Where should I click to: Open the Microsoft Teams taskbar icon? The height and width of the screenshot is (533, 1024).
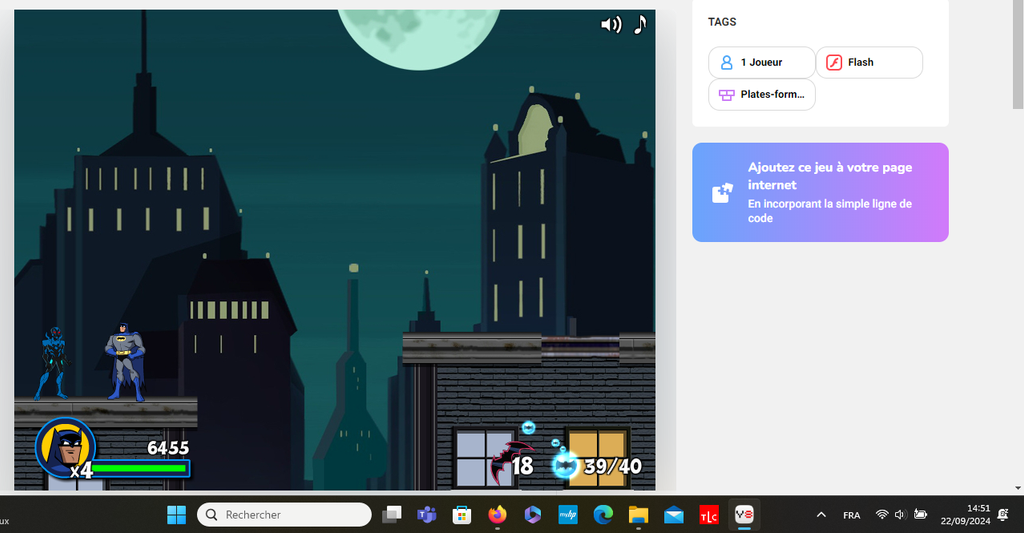(x=427, y=515)
